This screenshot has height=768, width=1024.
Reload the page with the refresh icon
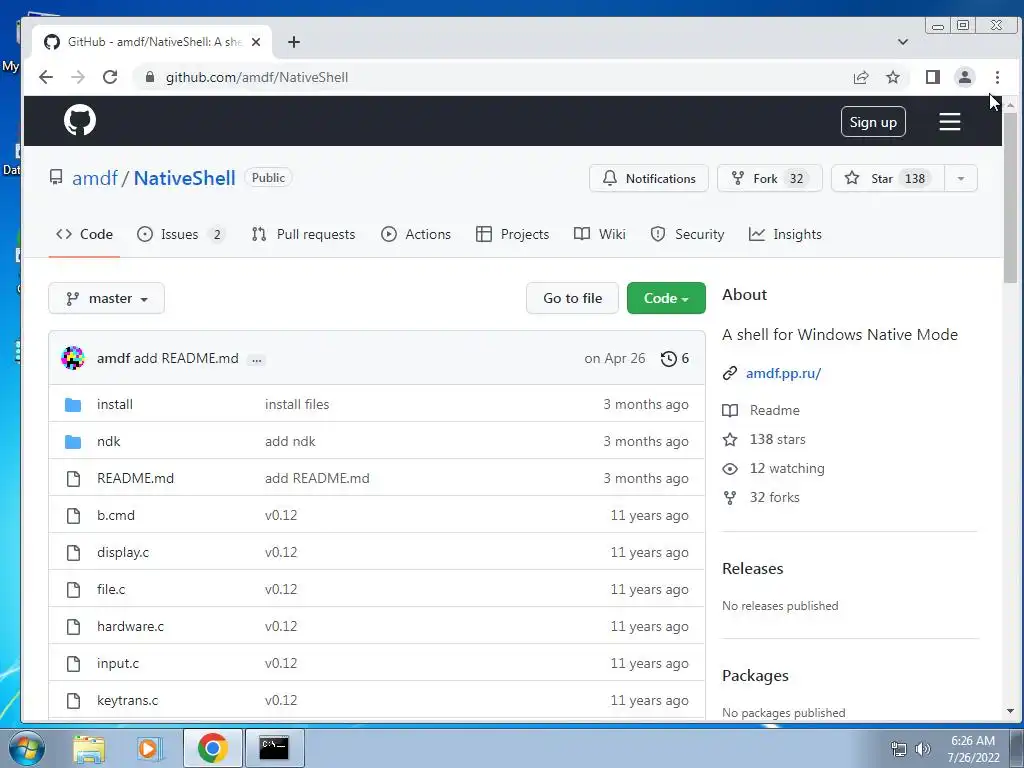(110, 77)
